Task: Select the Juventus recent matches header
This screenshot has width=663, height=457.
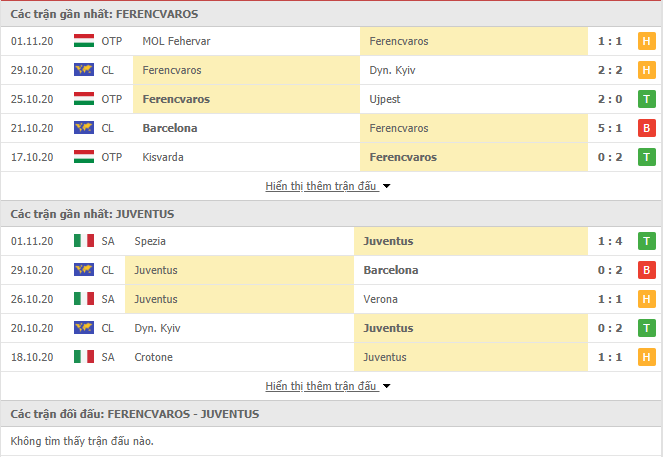Action: tap(92, 214)
